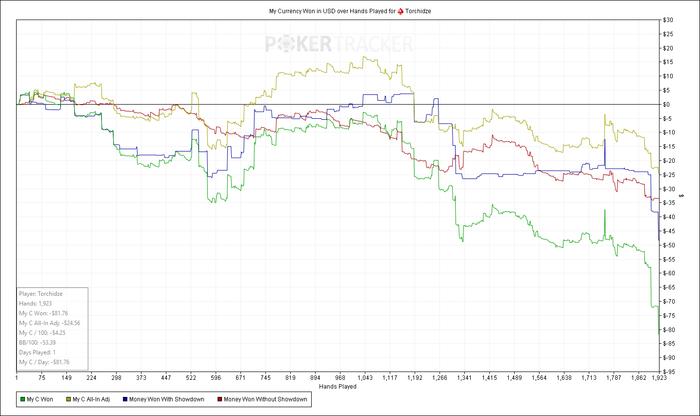700x416 pixels.
Task: Click the 1,043 x-axis tick label
Action: (x=365, y=378)
